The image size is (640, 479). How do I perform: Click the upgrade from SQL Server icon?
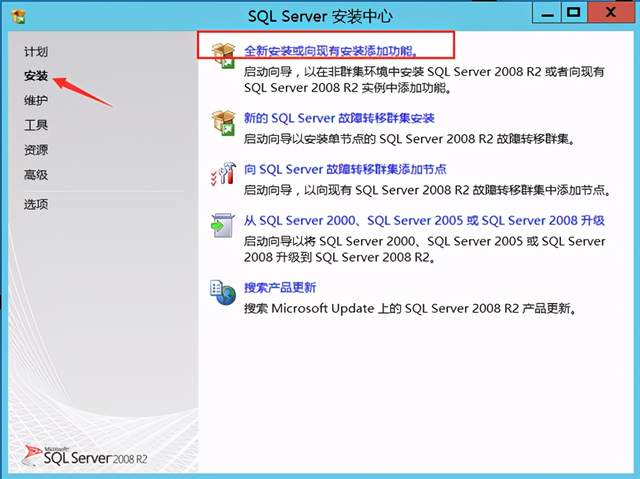[x=223, y=225]
